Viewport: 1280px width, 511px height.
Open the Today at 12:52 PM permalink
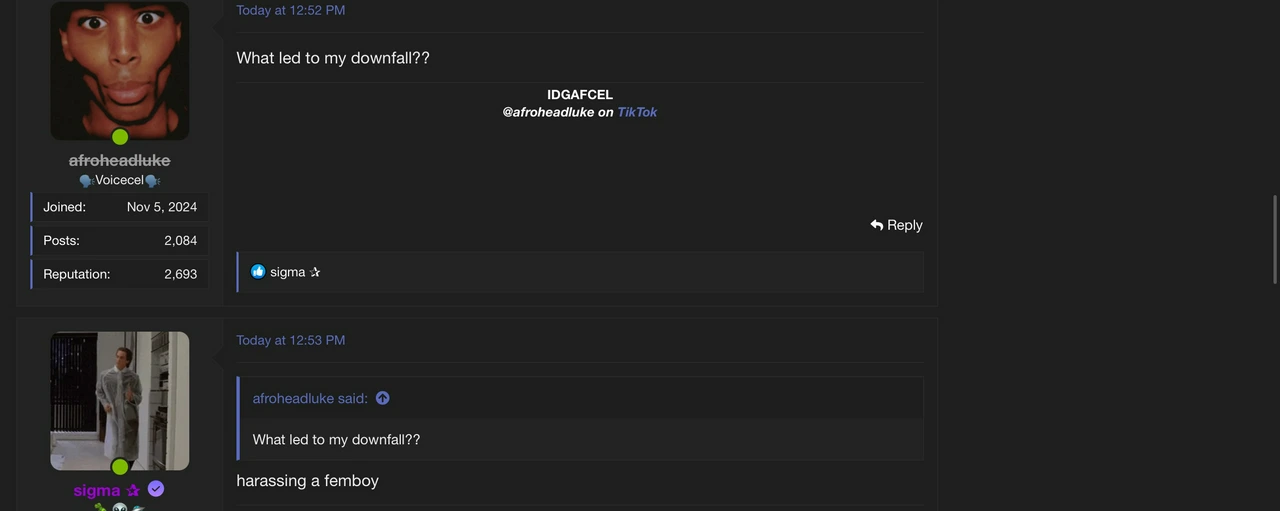(291, 10)
